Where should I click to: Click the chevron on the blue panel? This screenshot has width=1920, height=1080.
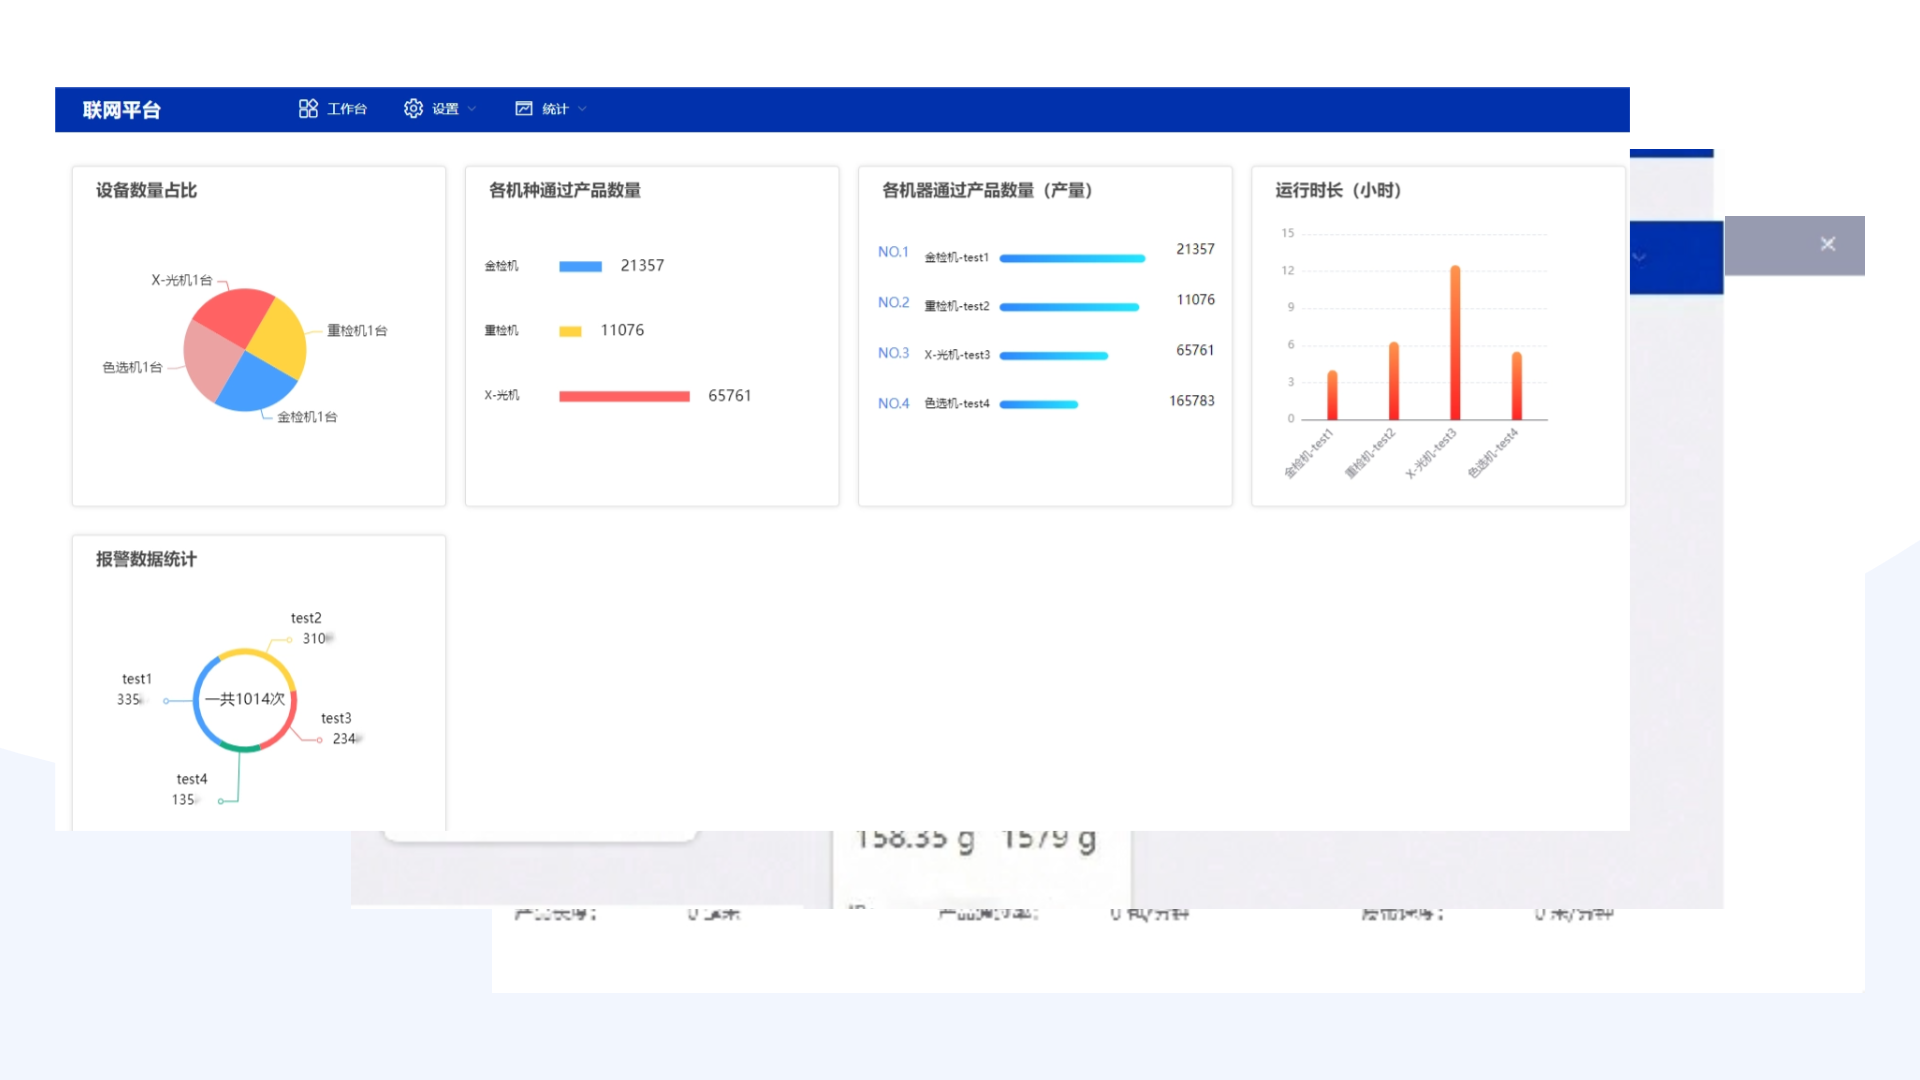(1640, 258)
